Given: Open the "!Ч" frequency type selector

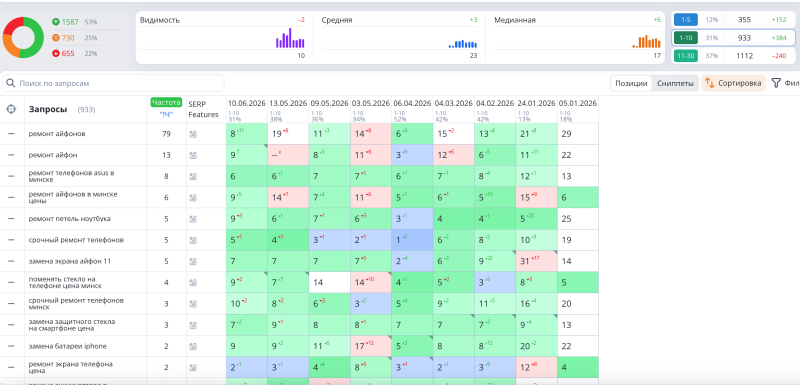Looking at the screenshot, I should click(166, 114).
